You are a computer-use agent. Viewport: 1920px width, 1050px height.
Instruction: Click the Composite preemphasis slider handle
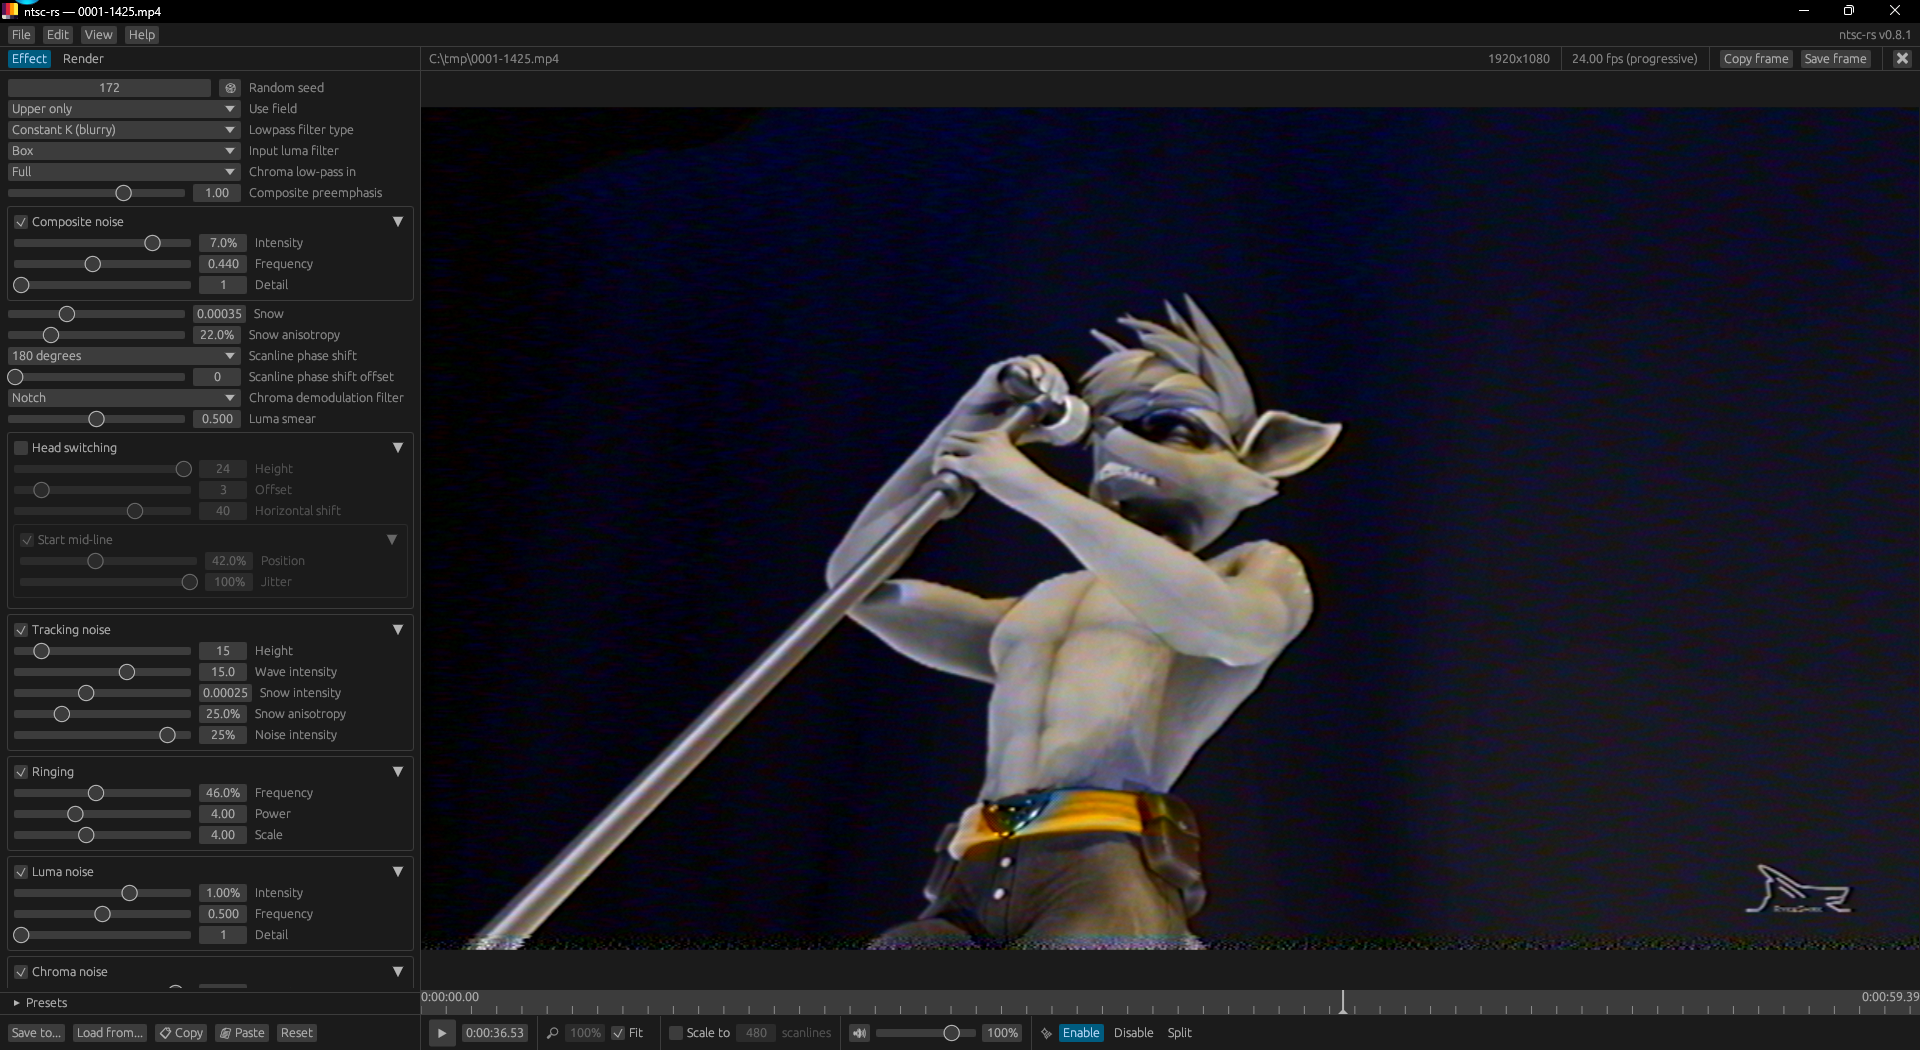pyautogui.click(x=123, y=193)
